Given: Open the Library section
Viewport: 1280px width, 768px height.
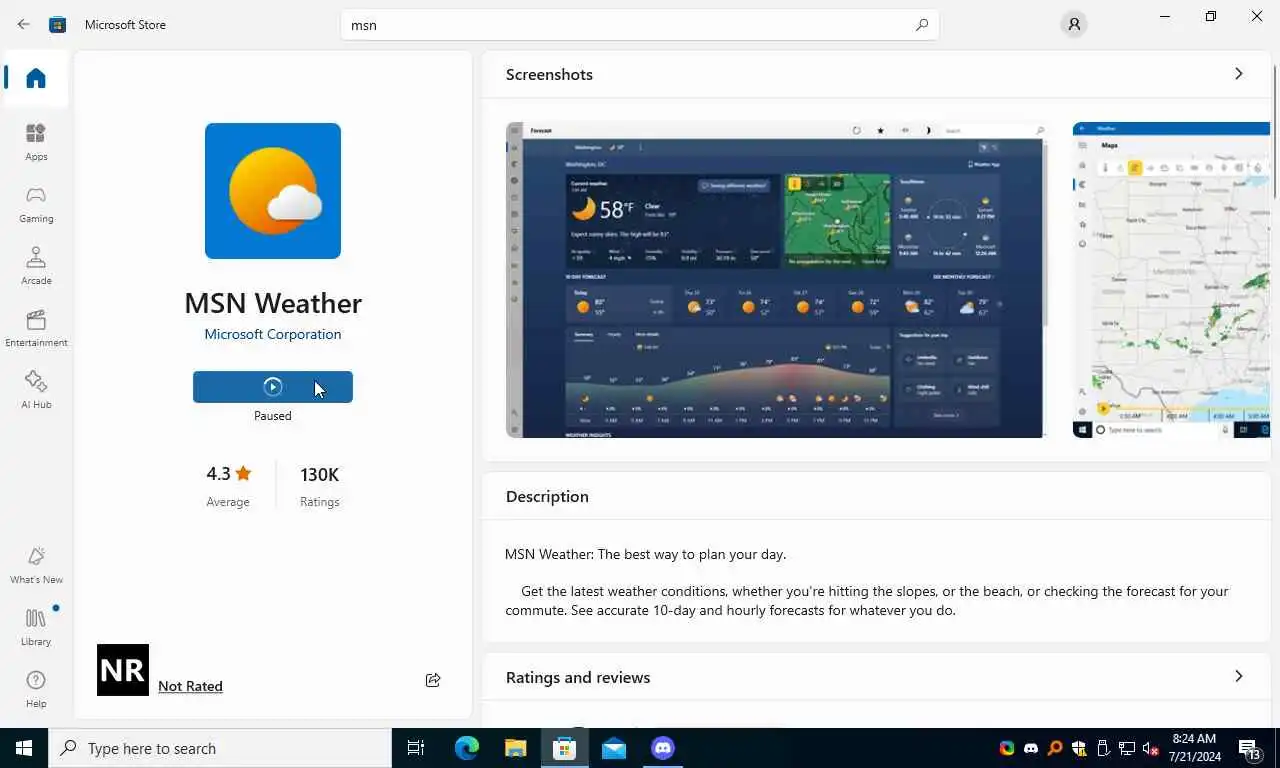Looking at the screenshot, I should tap(36, 627).
